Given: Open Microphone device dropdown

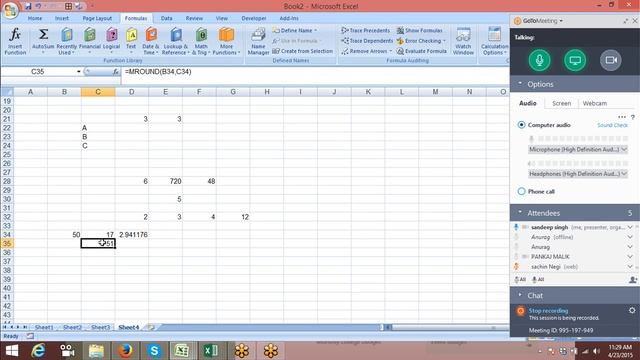Looking at the screenshot, I should point(578,150).
